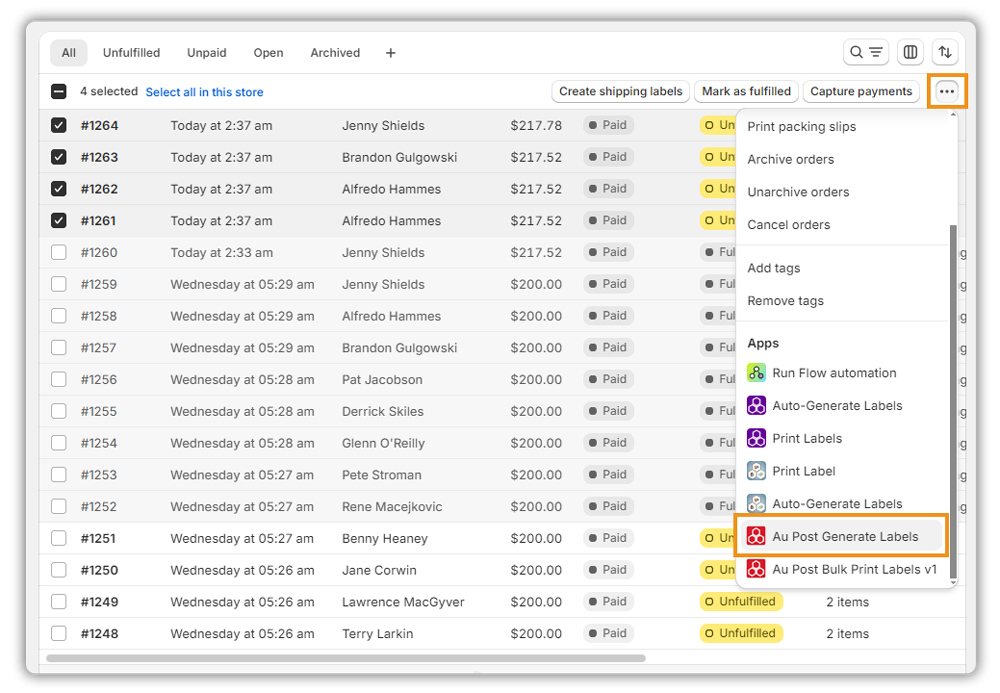This screenshot has width=1000, height=693.
Task: Click 'Today at 2:33 am' date cell
Action: point(221,252)
